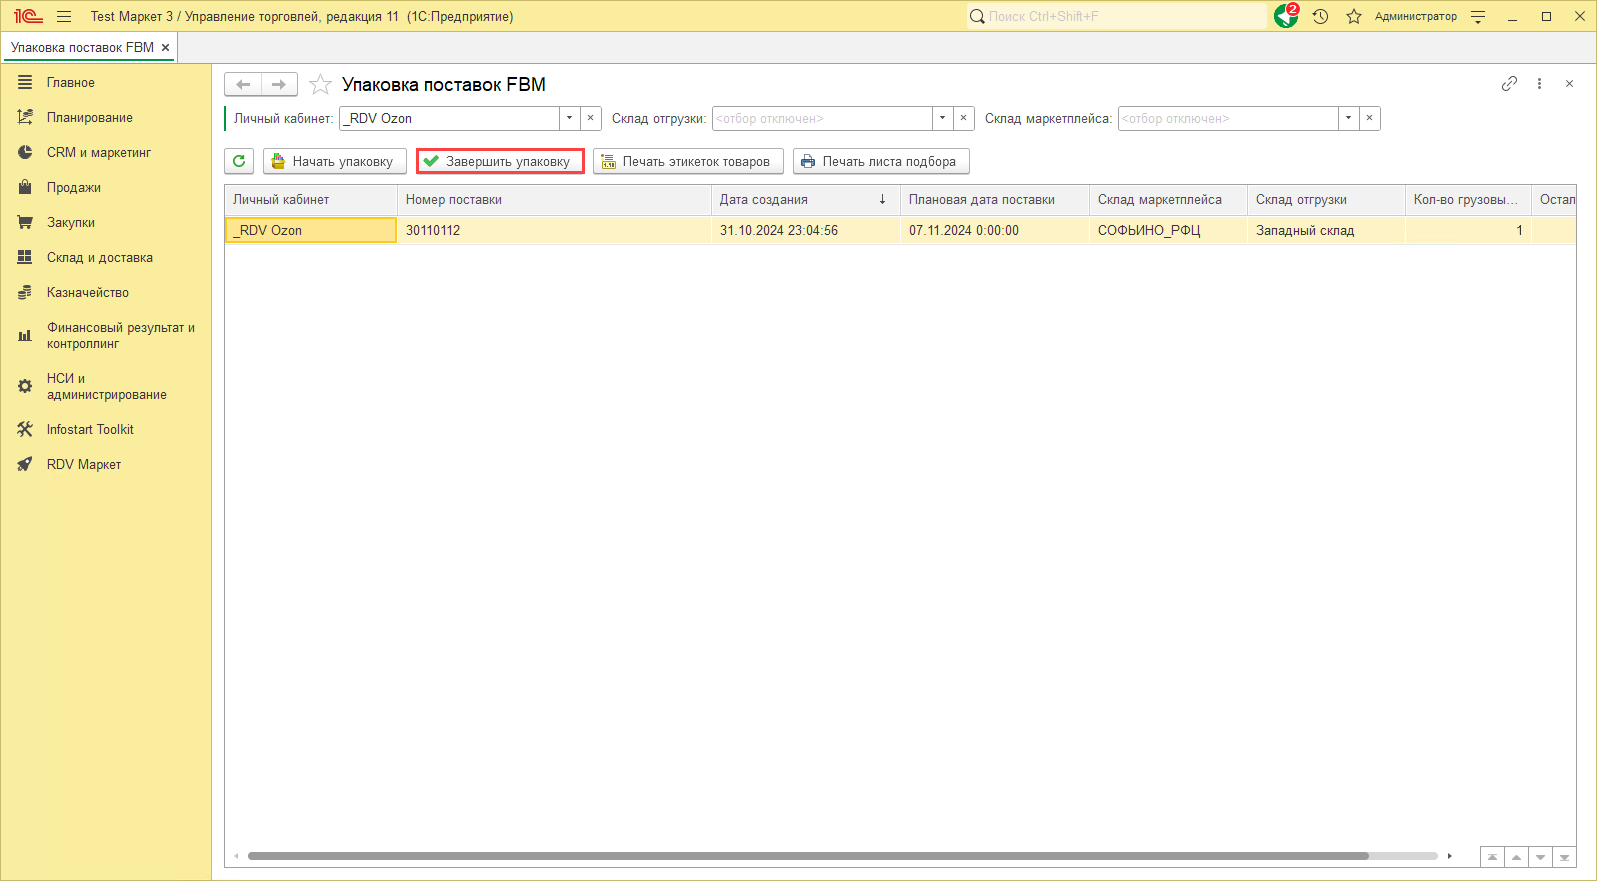1597x881 pixels.
Task: Go forward with the right arrow
Action: pos(279,84)
